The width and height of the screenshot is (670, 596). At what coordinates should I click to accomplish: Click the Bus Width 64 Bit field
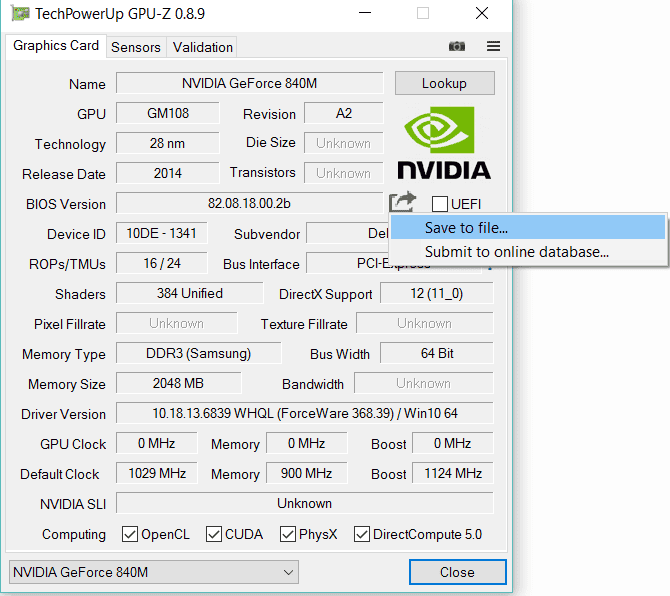[437, 353]
